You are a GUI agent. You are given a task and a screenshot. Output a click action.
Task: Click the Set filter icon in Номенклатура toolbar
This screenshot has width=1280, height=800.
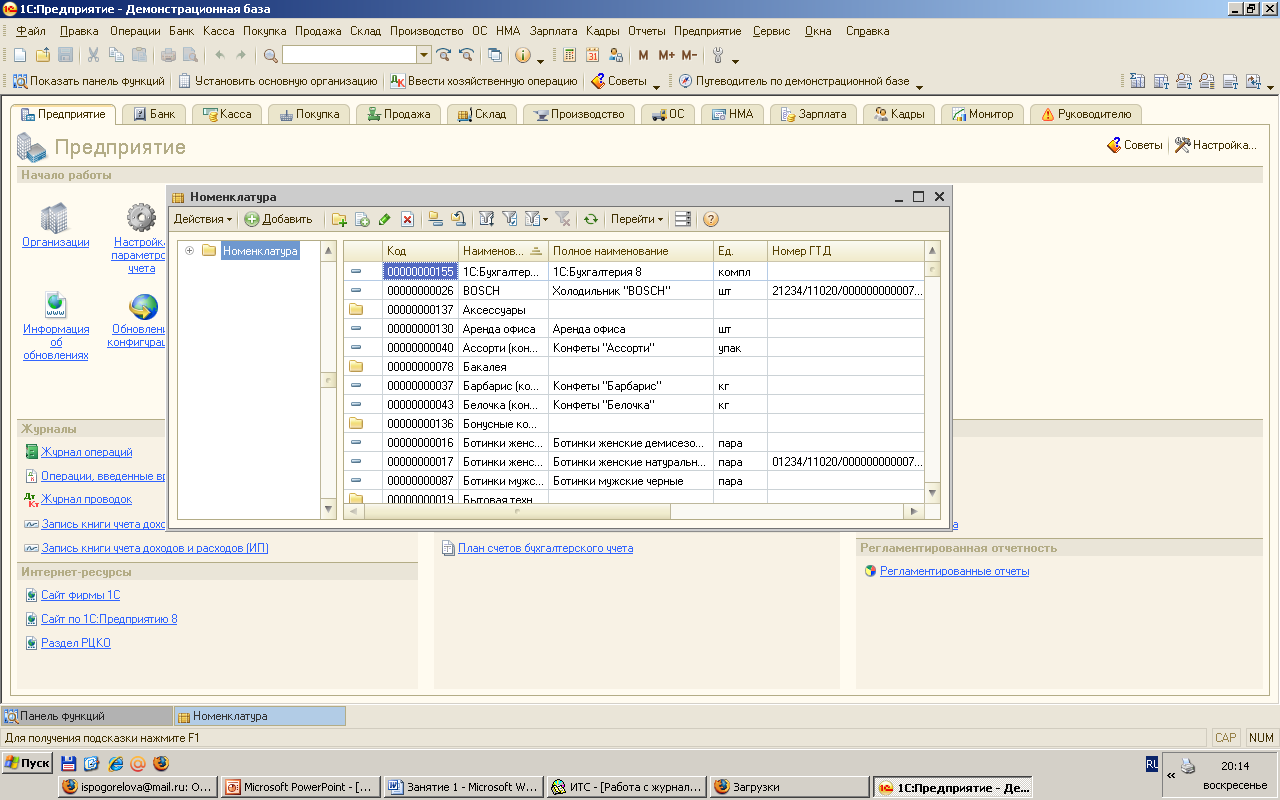click(x=487, y=219)
